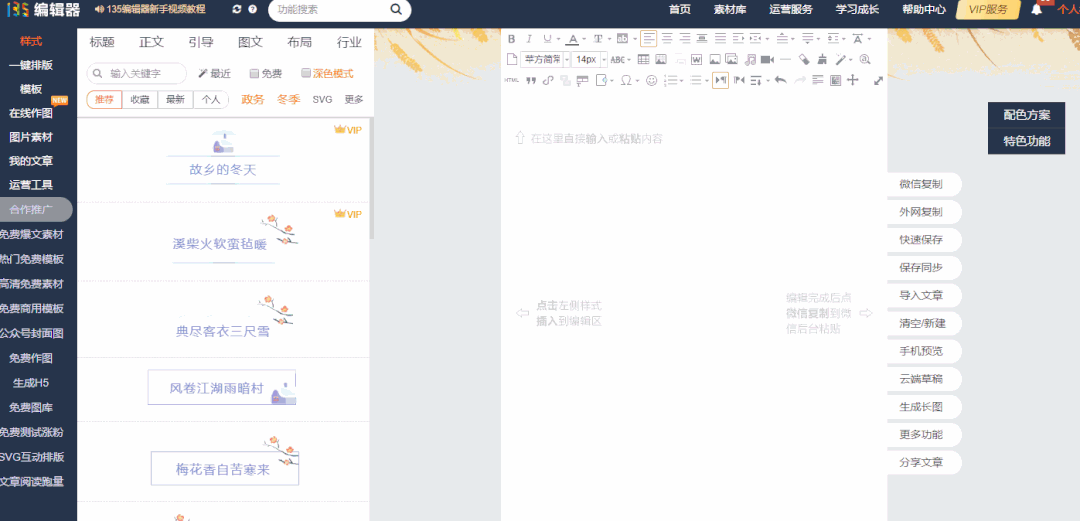Open the Omega special character dropdown arrow

[637, 81]
